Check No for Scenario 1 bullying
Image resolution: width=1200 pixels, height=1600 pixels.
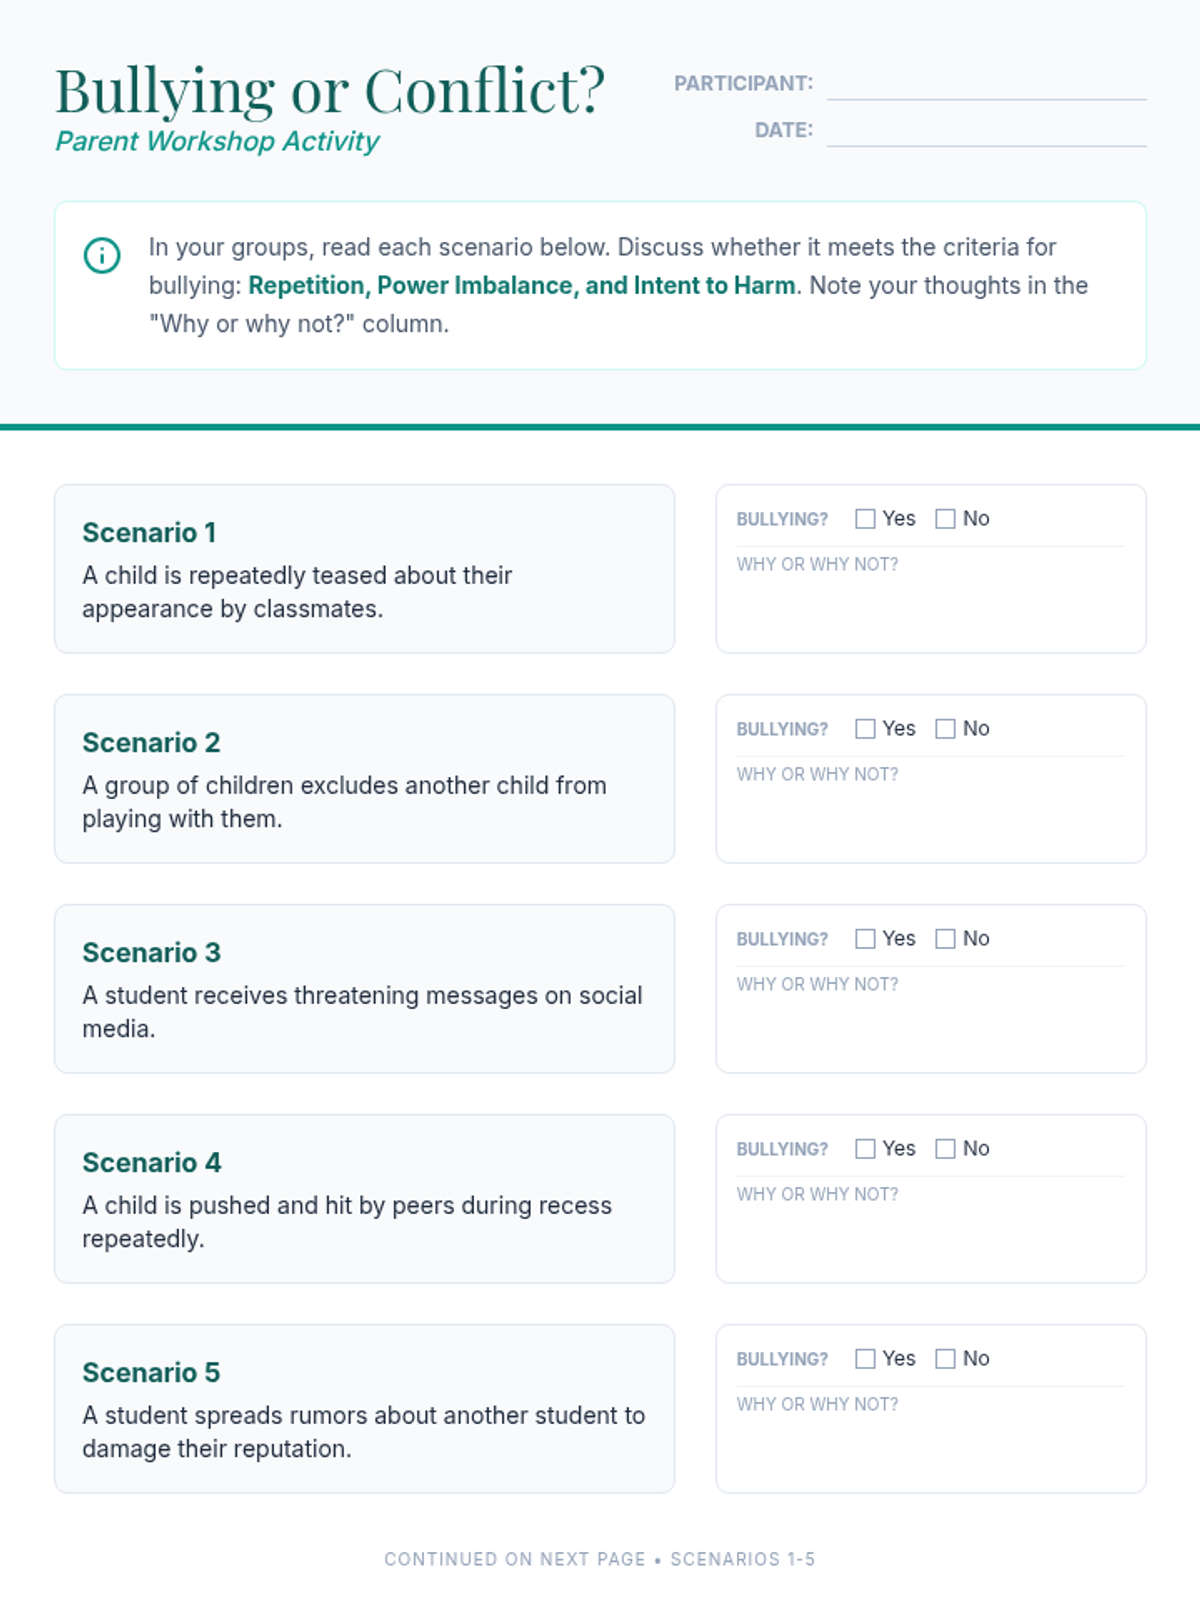tap(945, 518)
